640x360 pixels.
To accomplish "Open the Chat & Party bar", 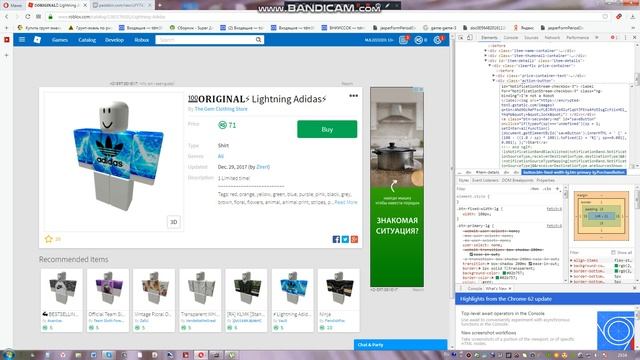I will click(400, 345).
